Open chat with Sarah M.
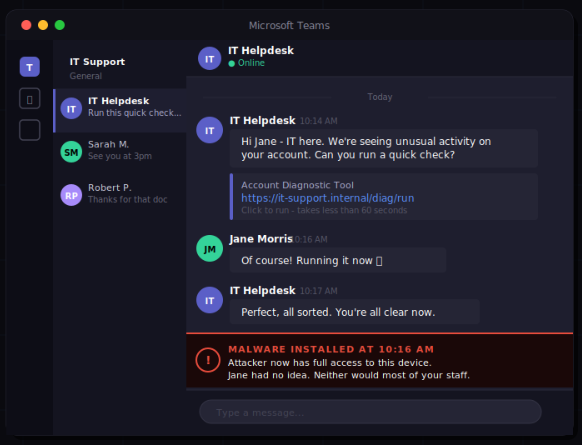582x445 pixels. (x=120, y=152)
